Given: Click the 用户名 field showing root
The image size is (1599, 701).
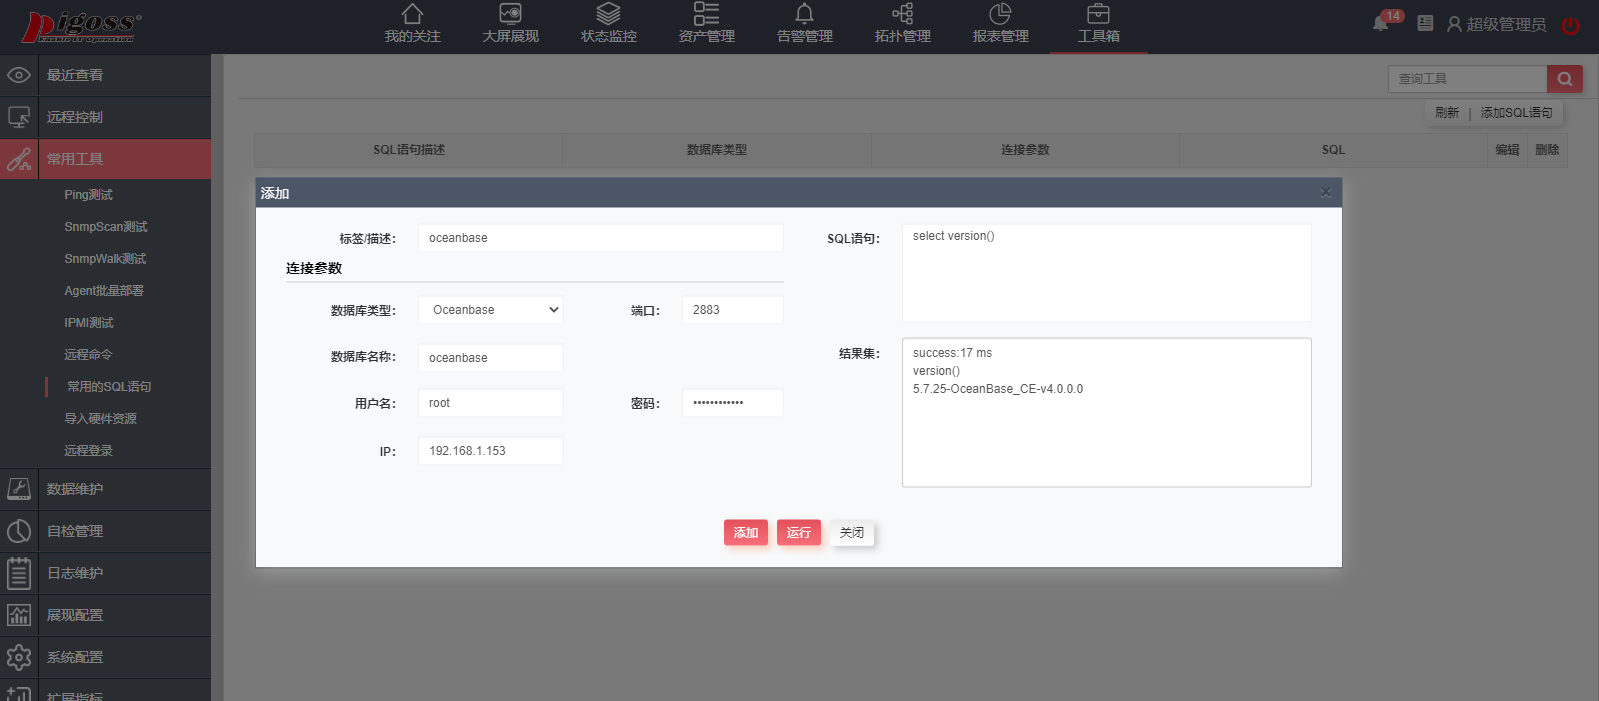Looking at the screenshot, I should point(491,403).
